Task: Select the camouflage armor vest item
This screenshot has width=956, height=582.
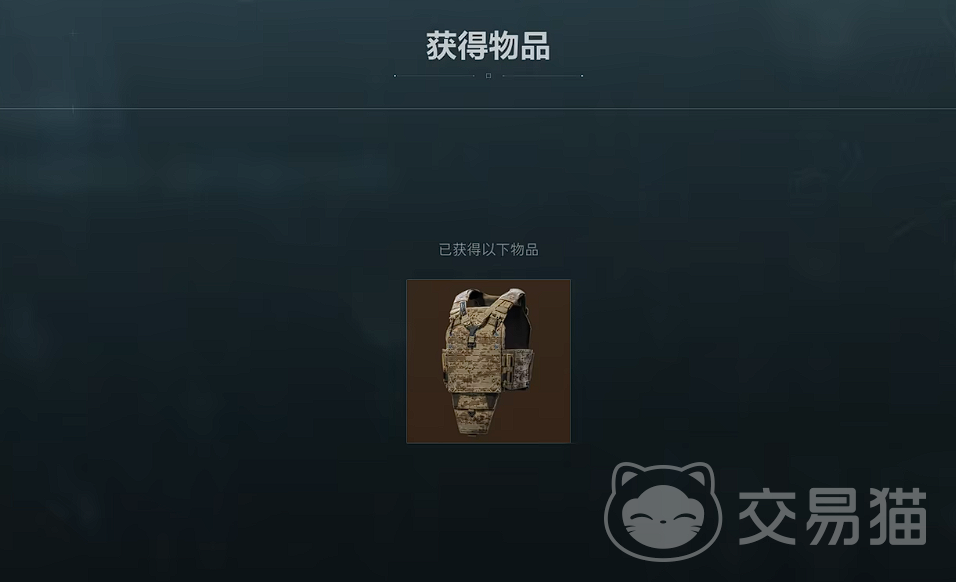Action: (x=488, y=361)
